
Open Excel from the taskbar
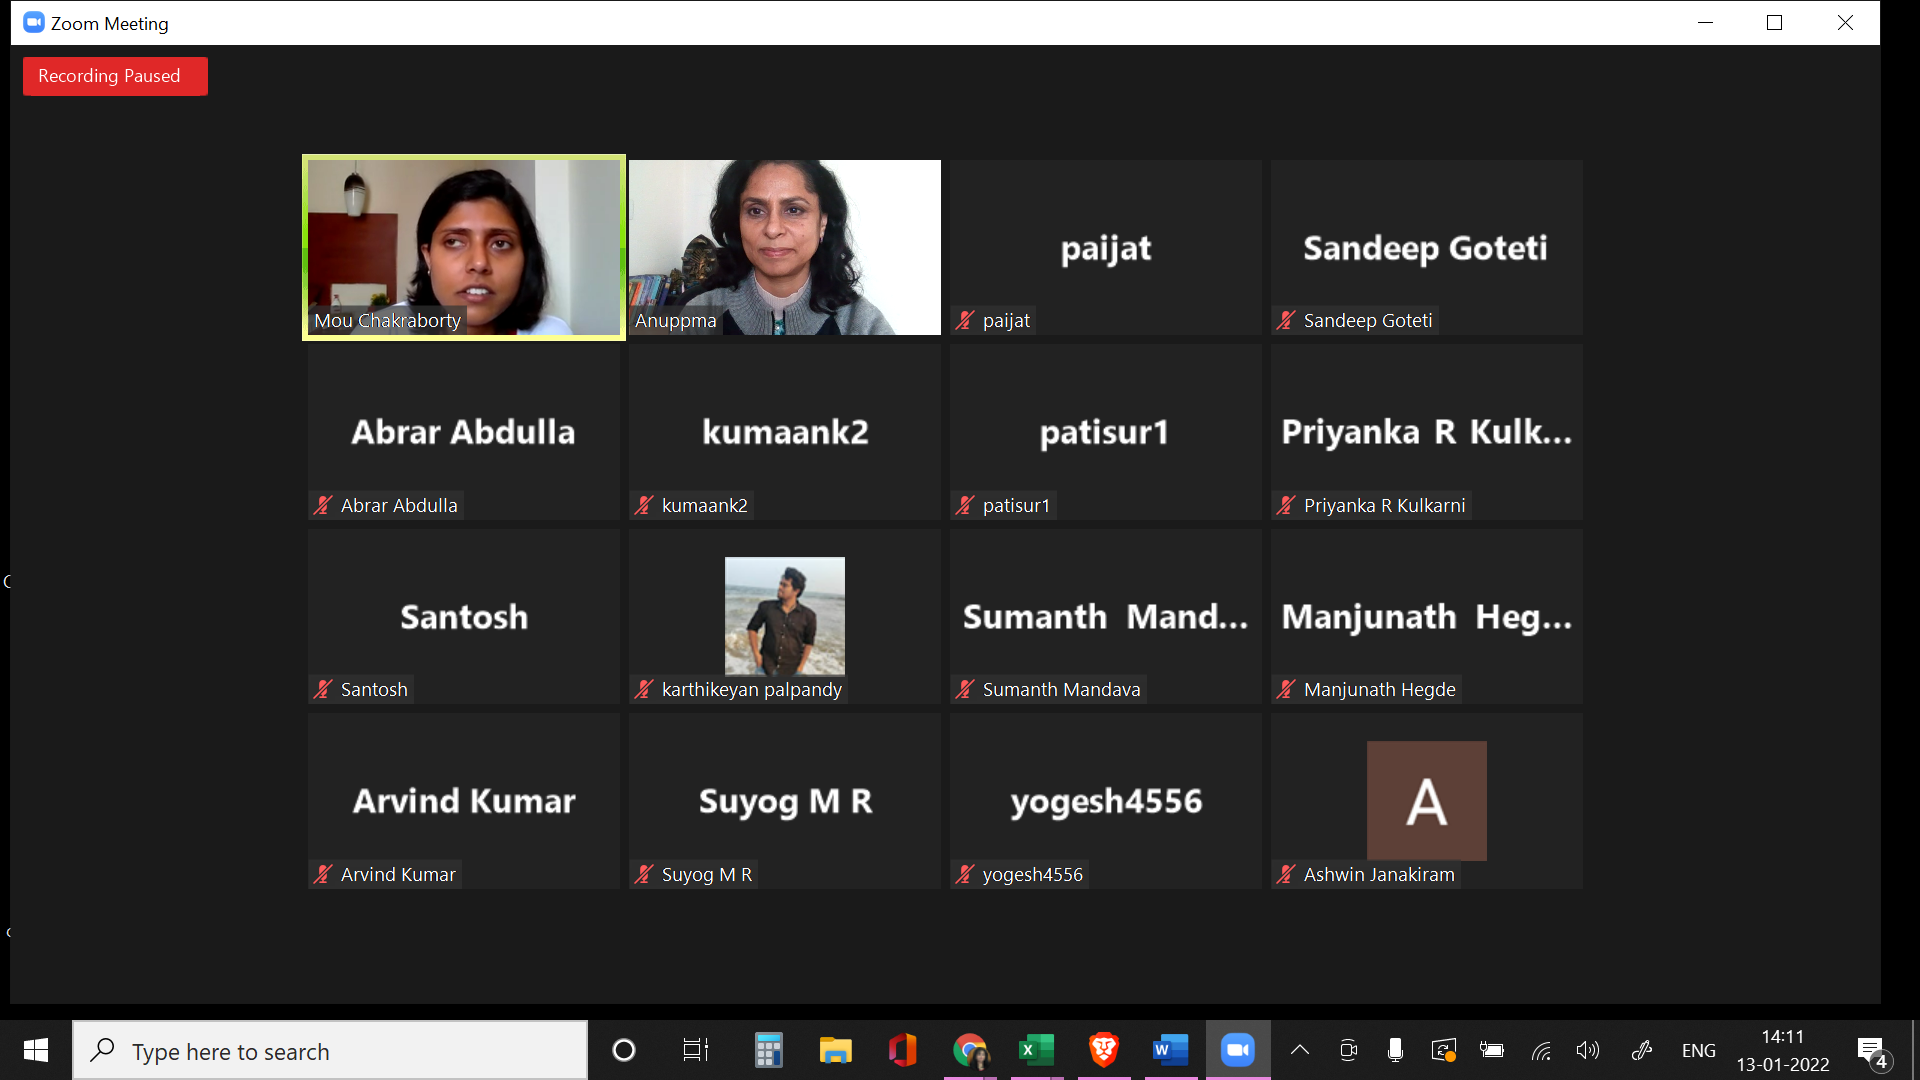(1036, 1050)
